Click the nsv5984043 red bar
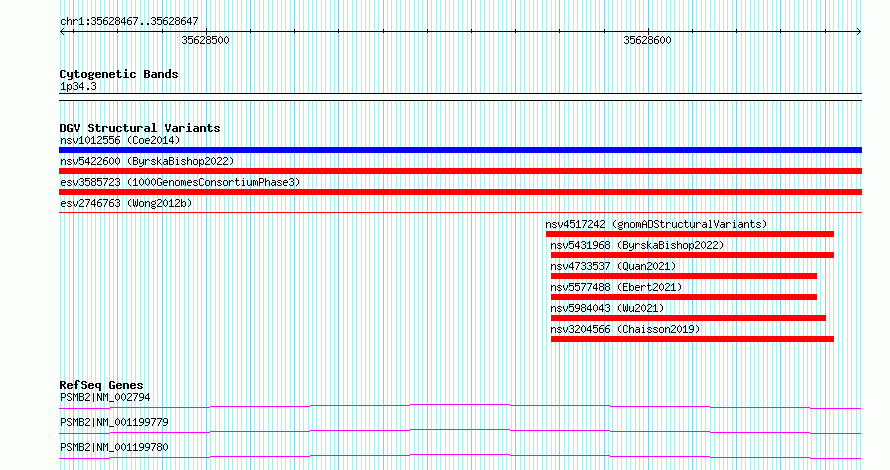 click(688, 318)
